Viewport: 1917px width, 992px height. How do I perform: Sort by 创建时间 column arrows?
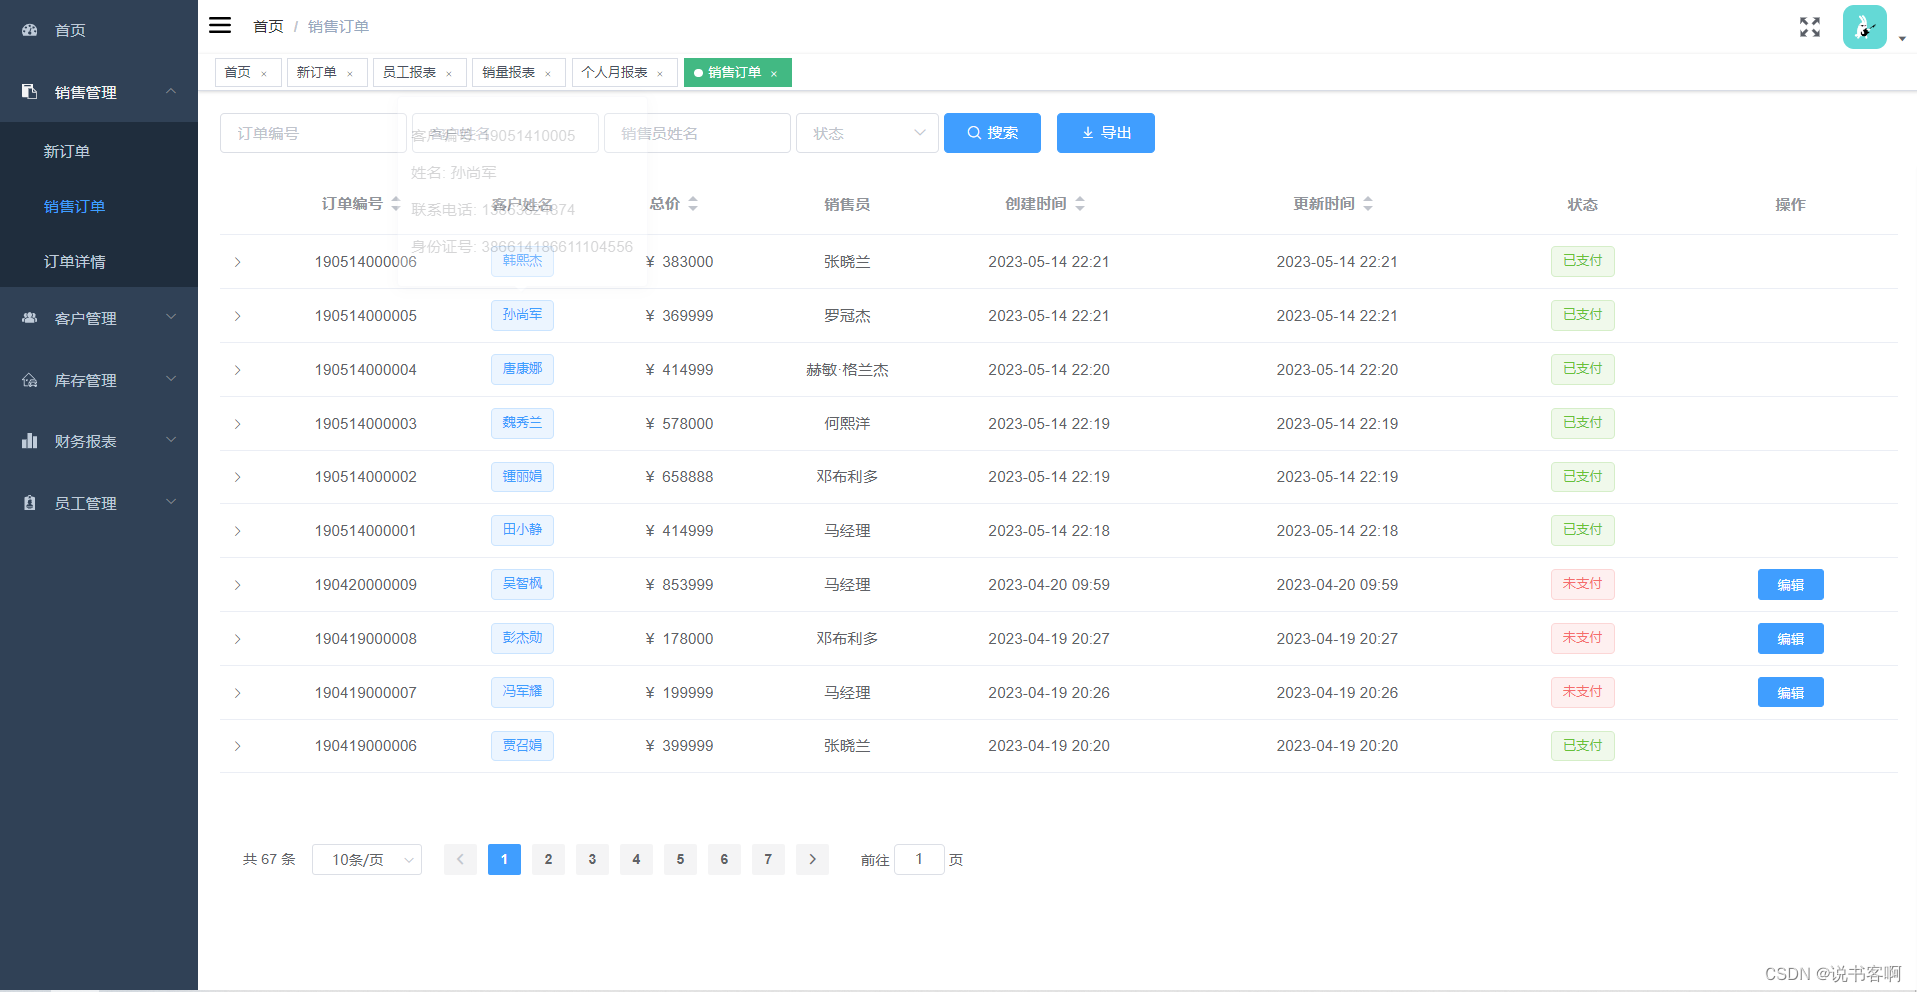coord(1080,203)
